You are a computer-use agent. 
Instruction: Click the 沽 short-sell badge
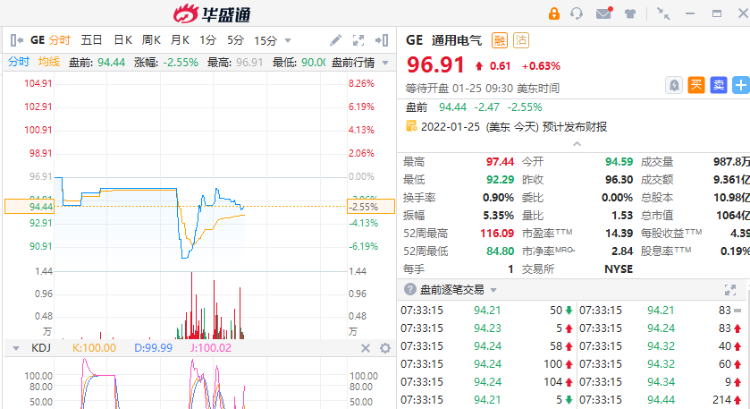pyautogui.click(x=521, y=40)
